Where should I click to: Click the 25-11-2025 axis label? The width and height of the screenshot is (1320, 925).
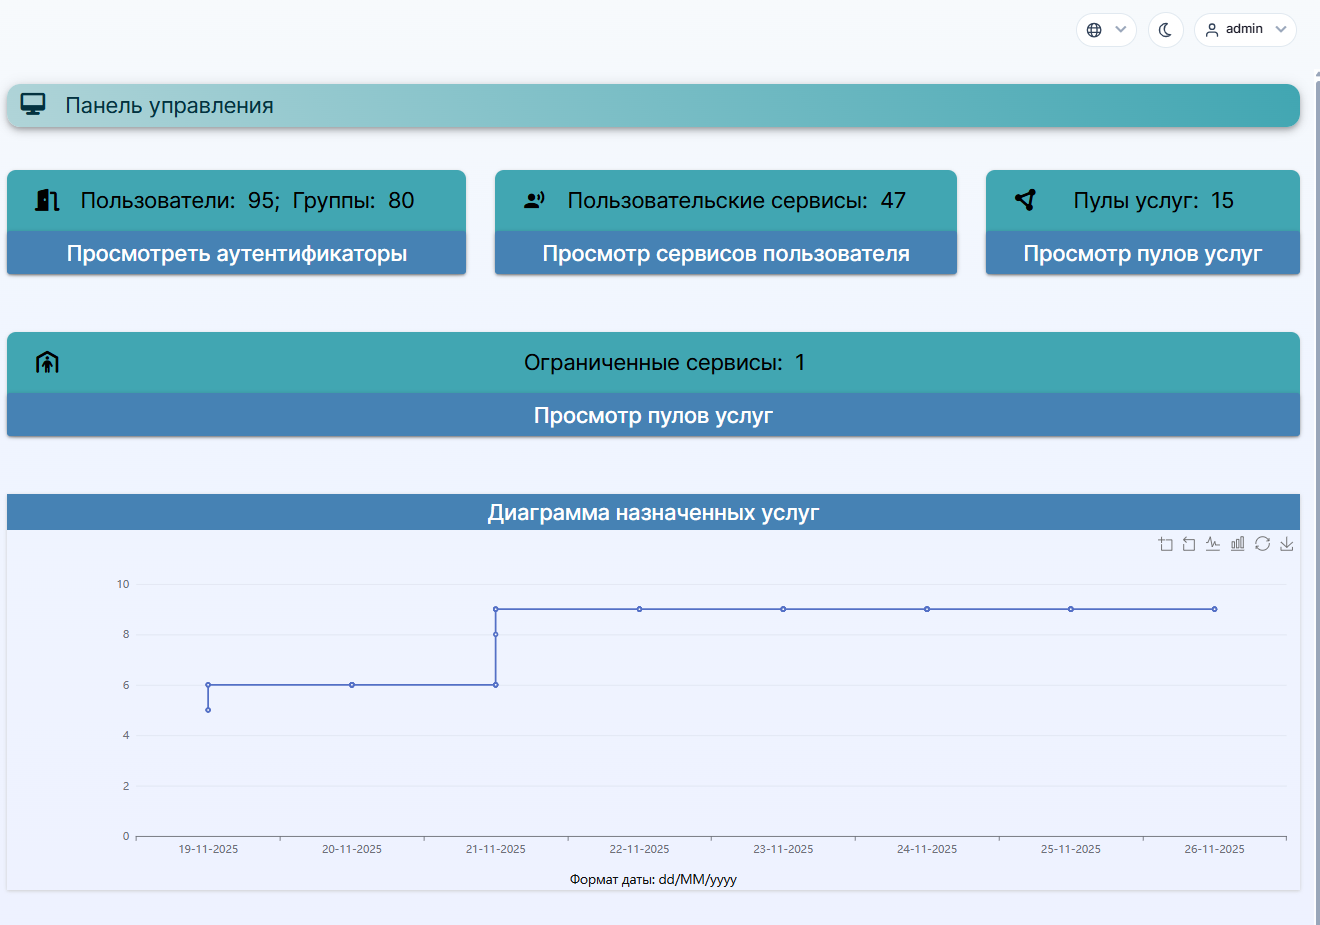coord(1071,849)
